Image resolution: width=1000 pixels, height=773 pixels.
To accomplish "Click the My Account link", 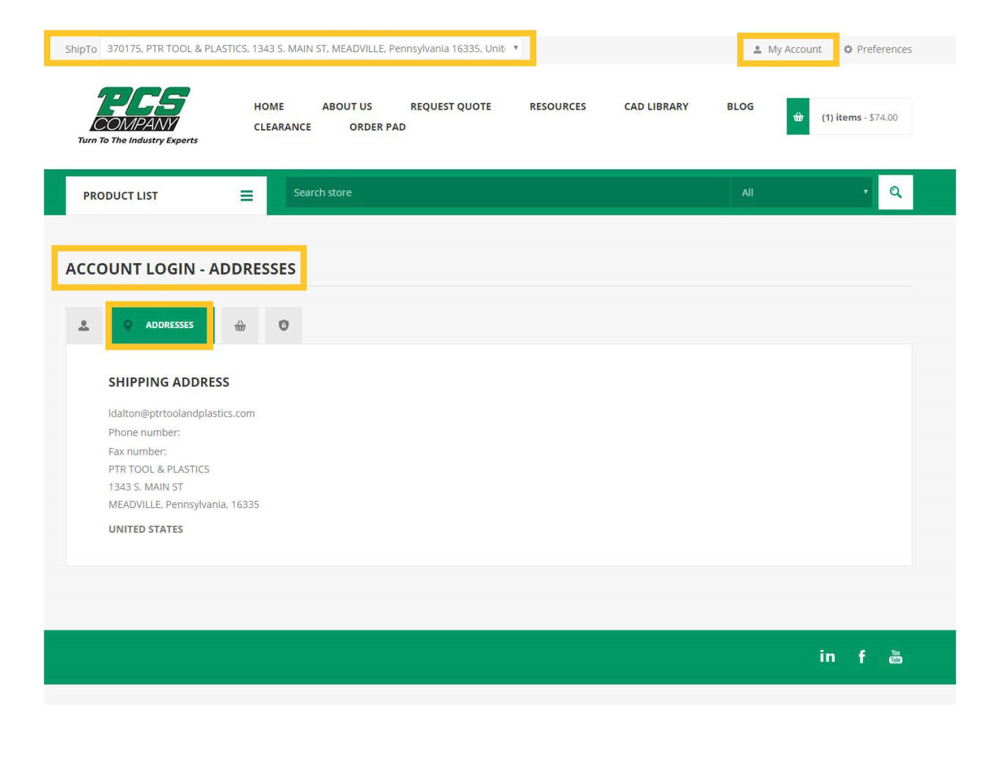I will click(x=788, y=49).
